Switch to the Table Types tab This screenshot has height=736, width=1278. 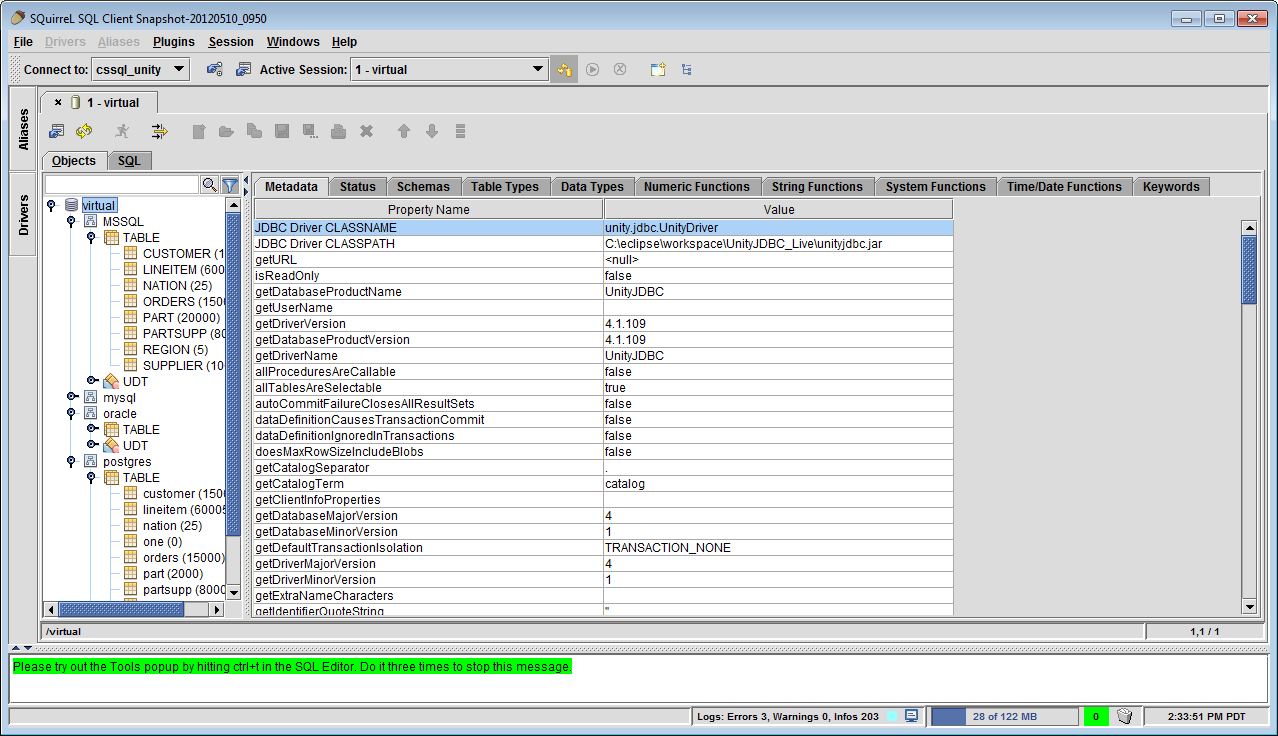(505, 187)
